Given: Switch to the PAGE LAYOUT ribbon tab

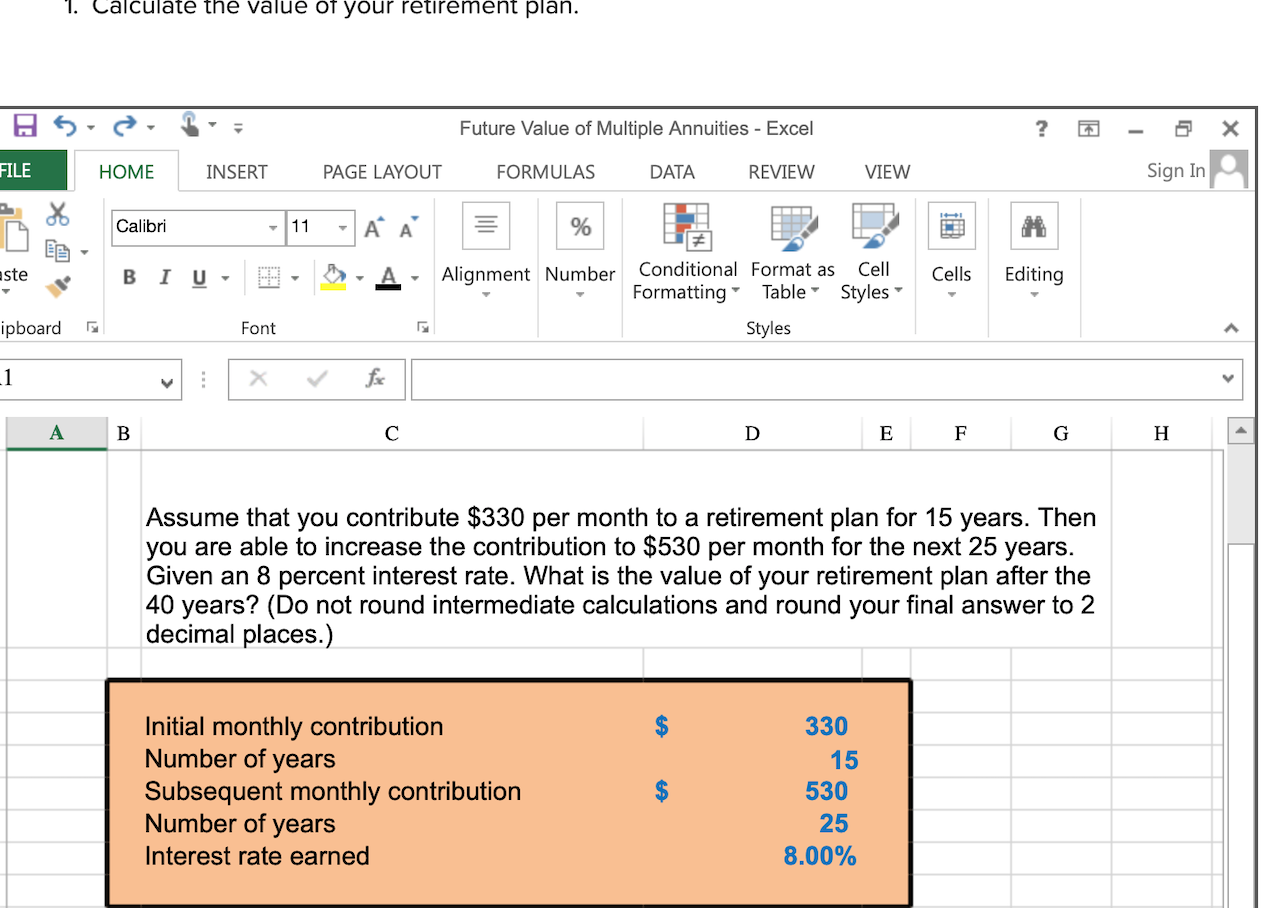Looking at the screenshot, I should point(381,171).
